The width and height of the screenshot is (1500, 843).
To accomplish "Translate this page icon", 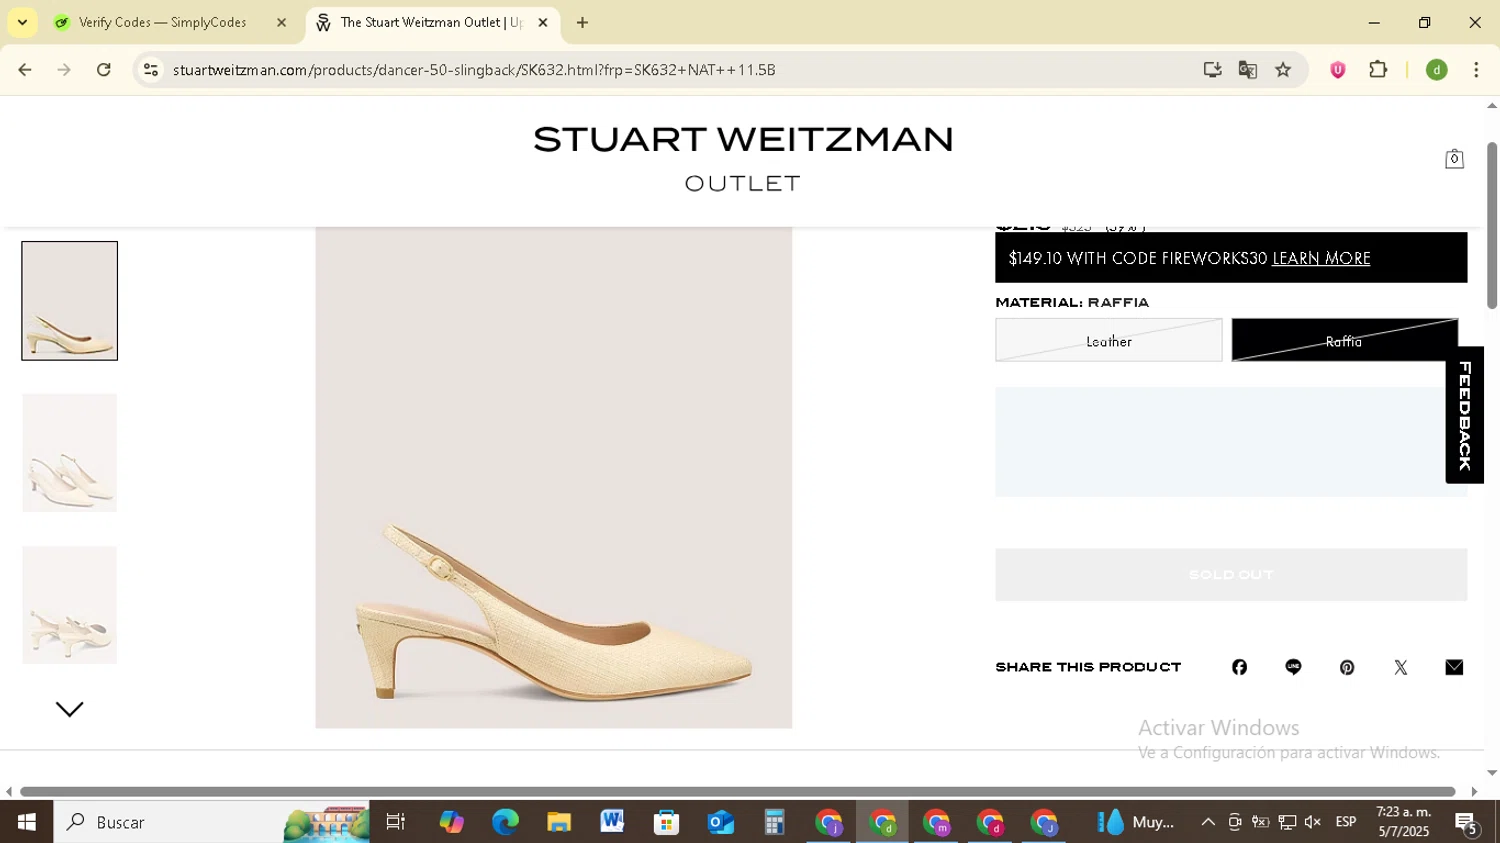I will (1248, 70).
